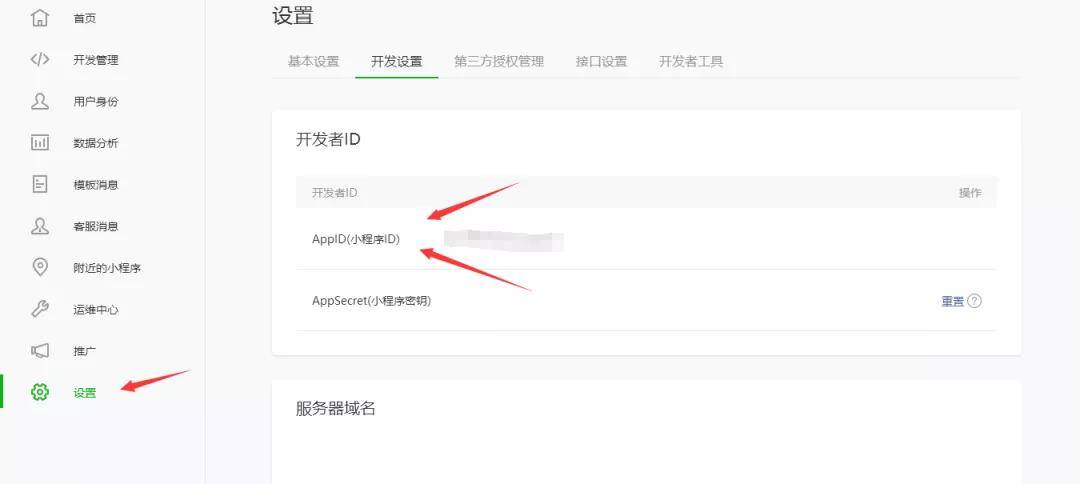1080x484 pixels.
Task: Go to the 开发者工具 tab
Action: [691, 61]
